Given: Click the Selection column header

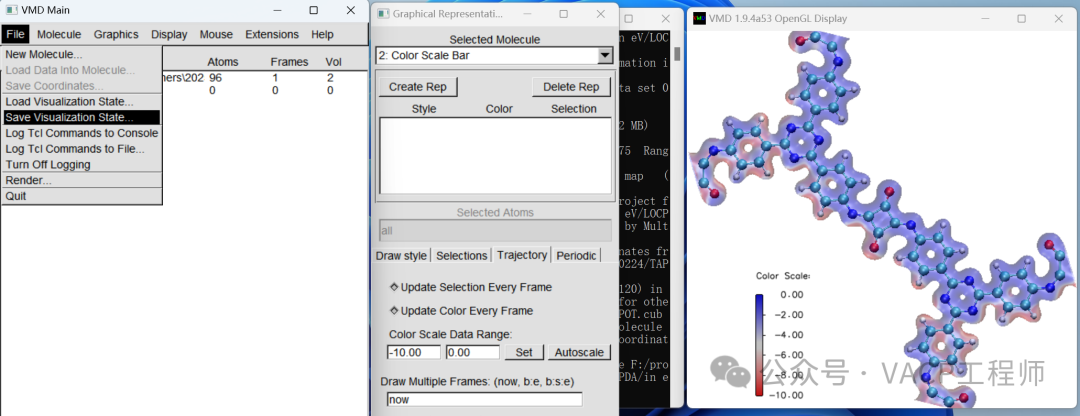Looking at the screenshot, I should tap(574, 109).
